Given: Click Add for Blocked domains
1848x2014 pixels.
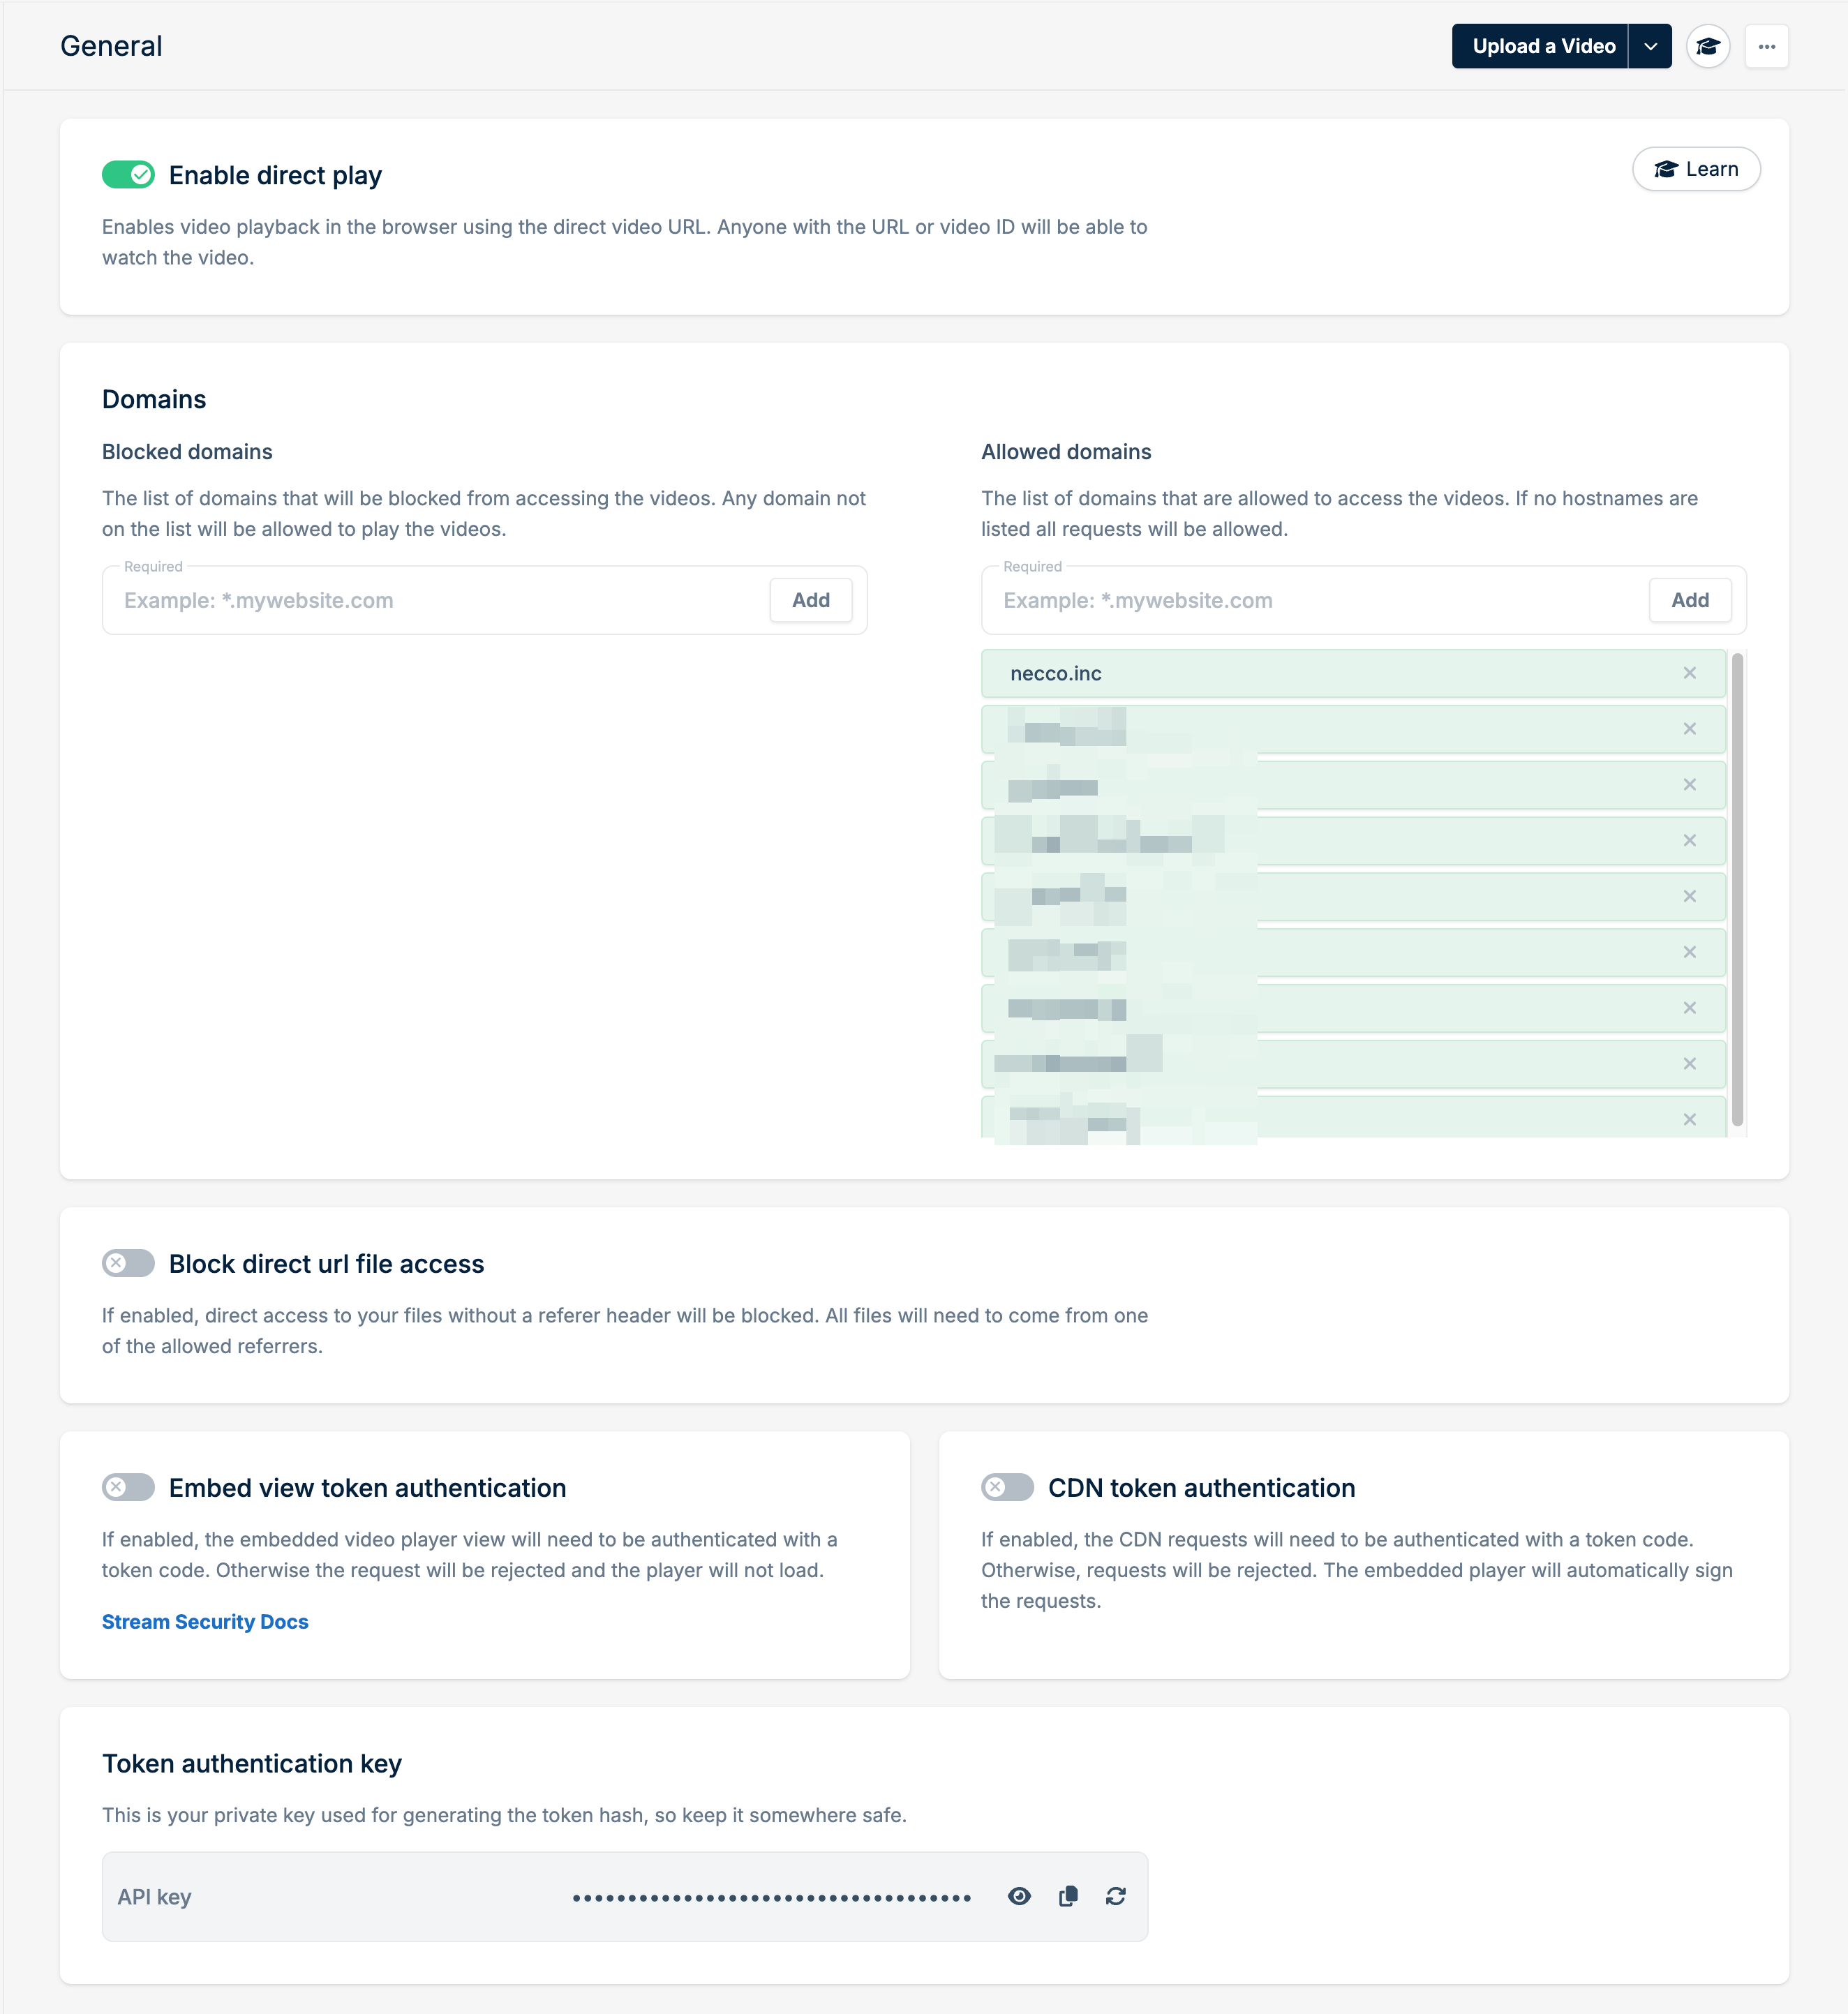Looking at the screenshot, I should [x=811, y=600].
